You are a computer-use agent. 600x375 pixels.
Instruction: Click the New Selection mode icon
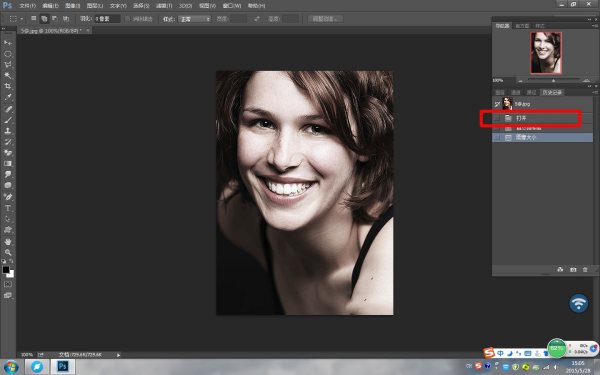click(x=34, y=18)
